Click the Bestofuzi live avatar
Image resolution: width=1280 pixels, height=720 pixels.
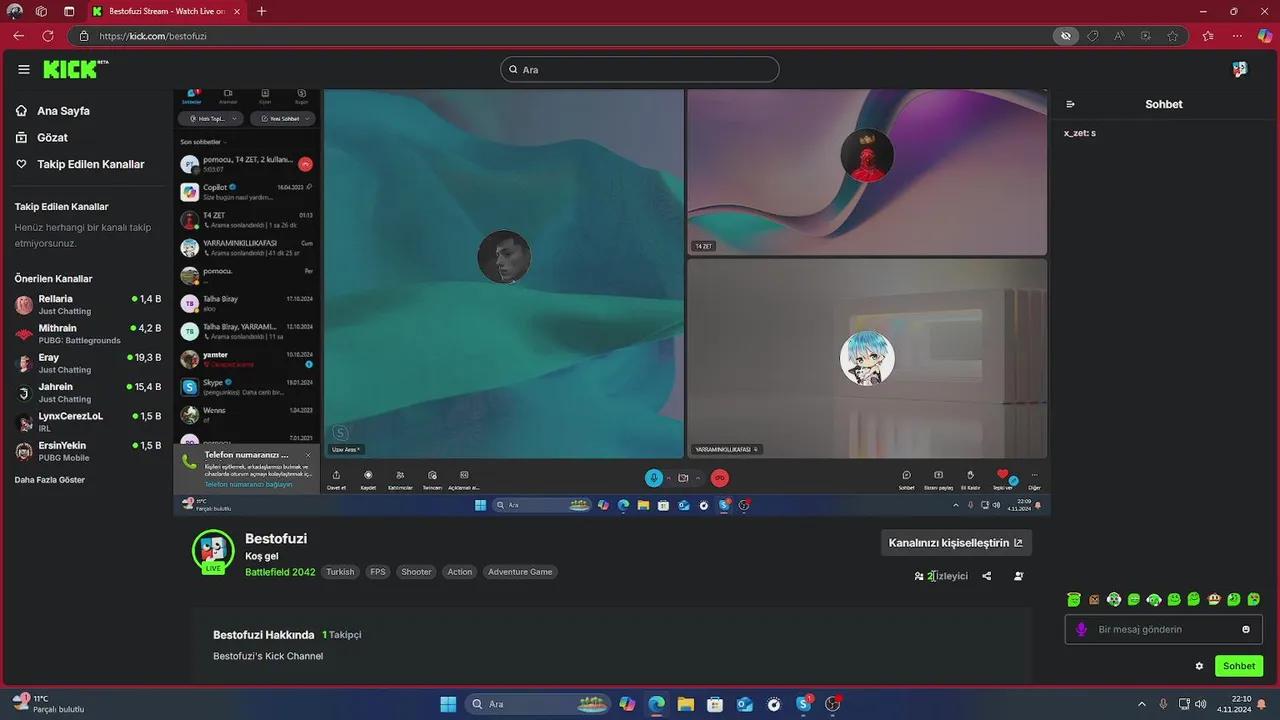coord(213,551)
